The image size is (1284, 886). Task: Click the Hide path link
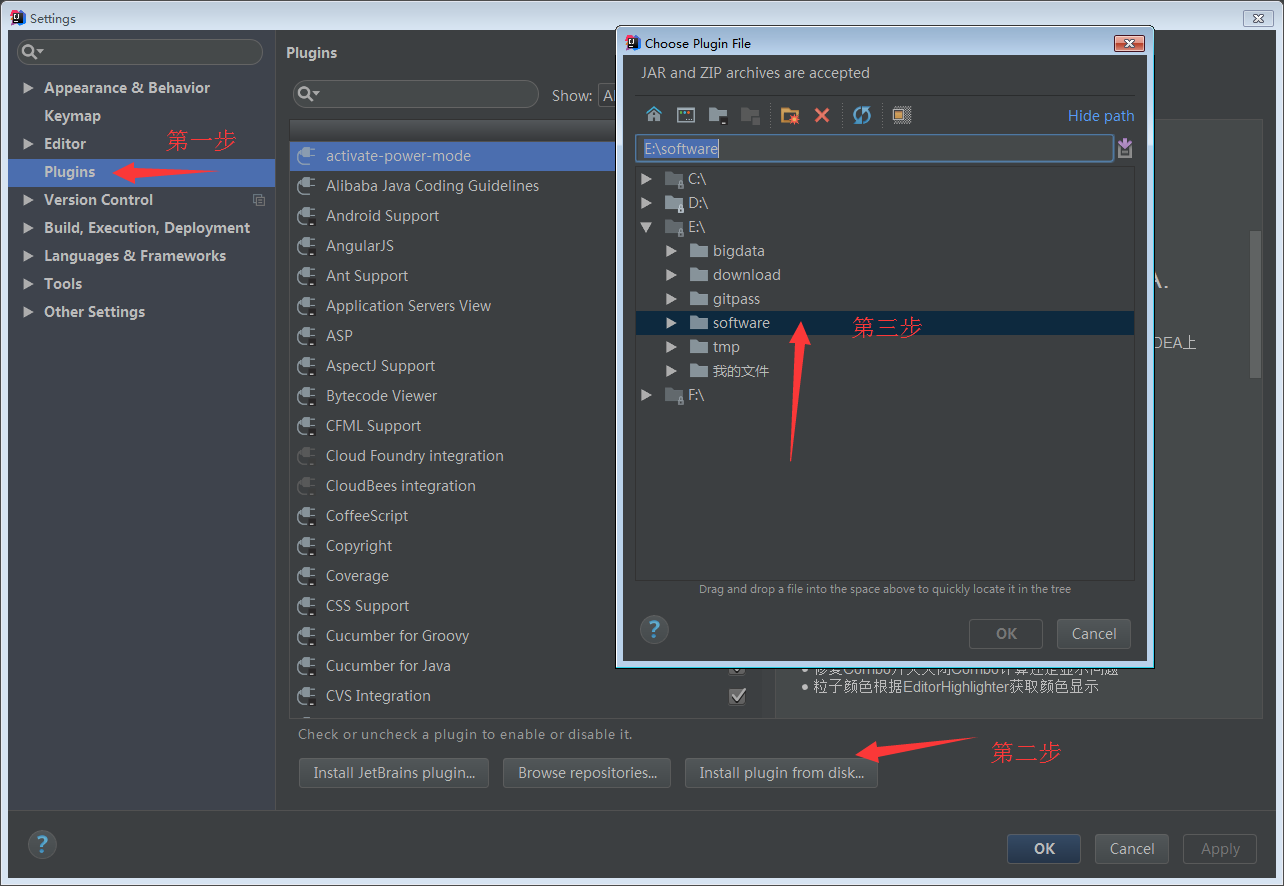(1101, 116)
